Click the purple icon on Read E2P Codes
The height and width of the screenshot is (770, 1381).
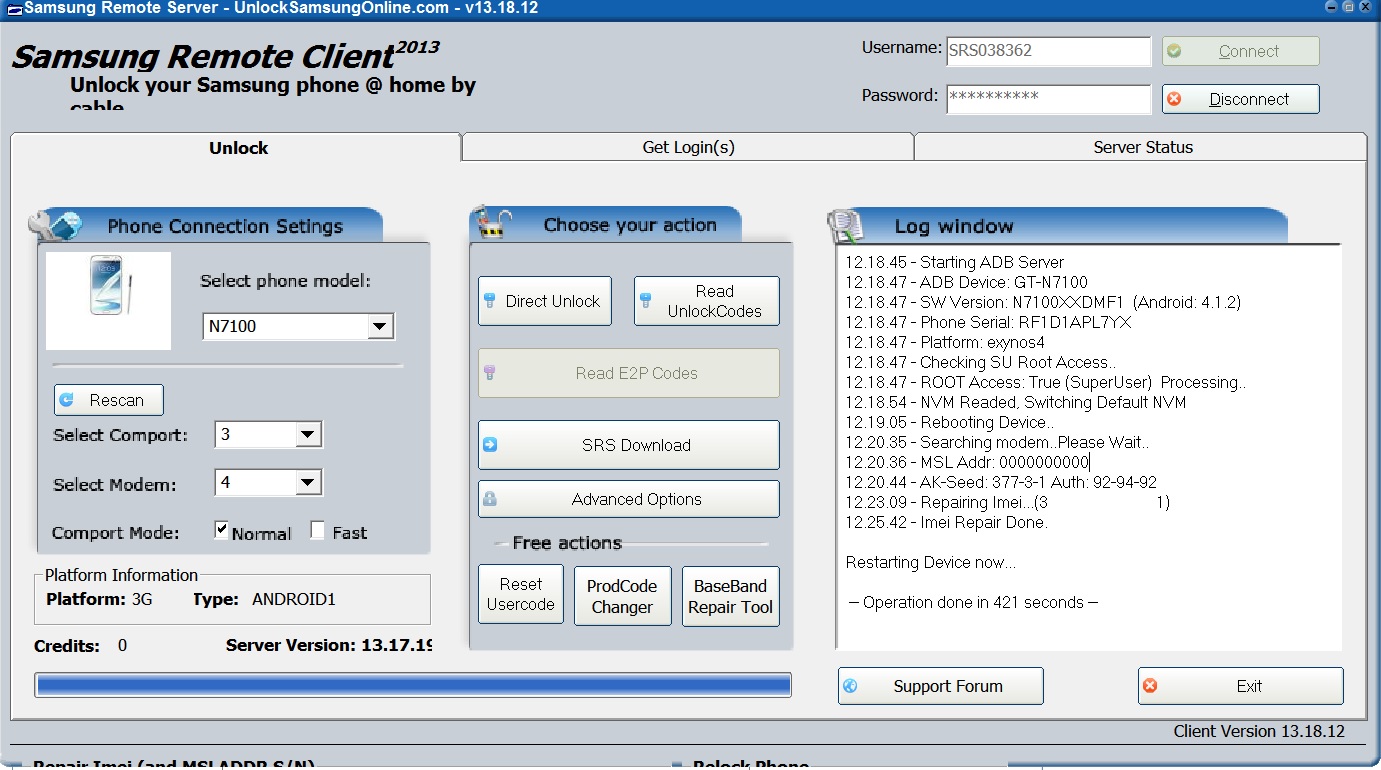click(490, 373)
